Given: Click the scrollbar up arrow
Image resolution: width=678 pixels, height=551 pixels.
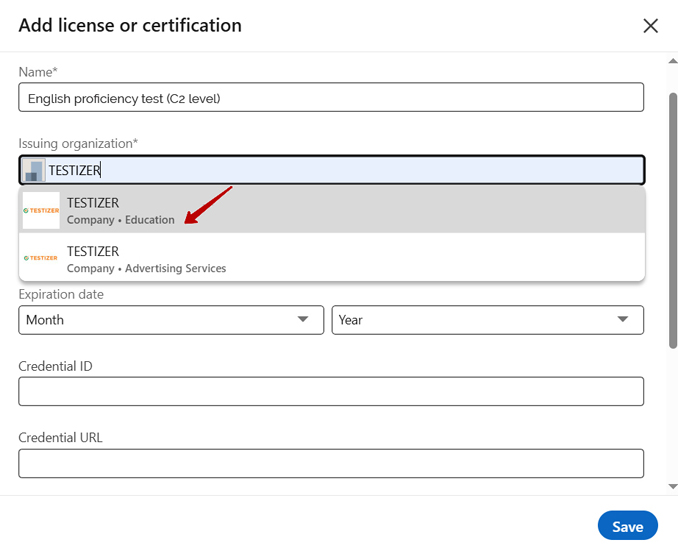Looking at the screenshot, I should tap(672, 61).
